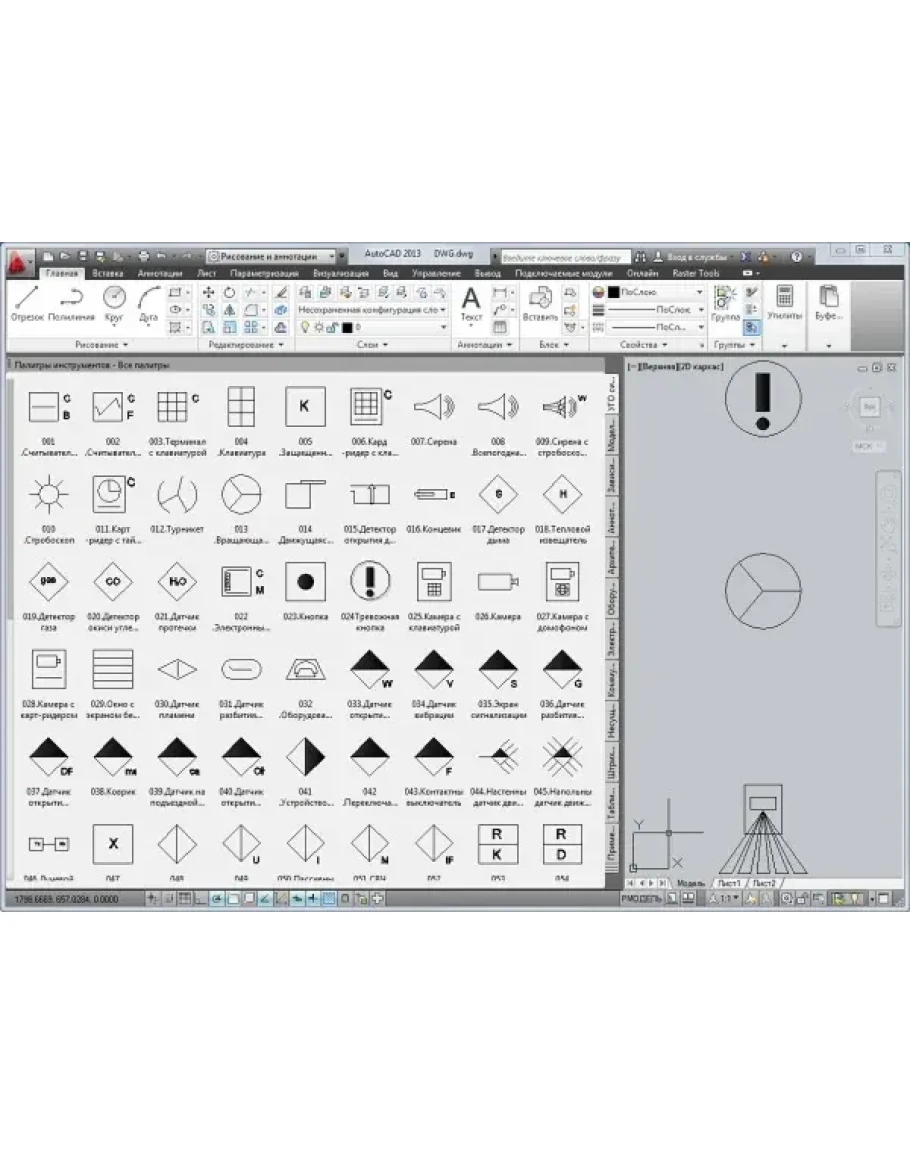Image resolution: width=910 pixels, height=1155 pixels.
Task: Switch to the Лист1 layout tab
Action: coord(727,884)
